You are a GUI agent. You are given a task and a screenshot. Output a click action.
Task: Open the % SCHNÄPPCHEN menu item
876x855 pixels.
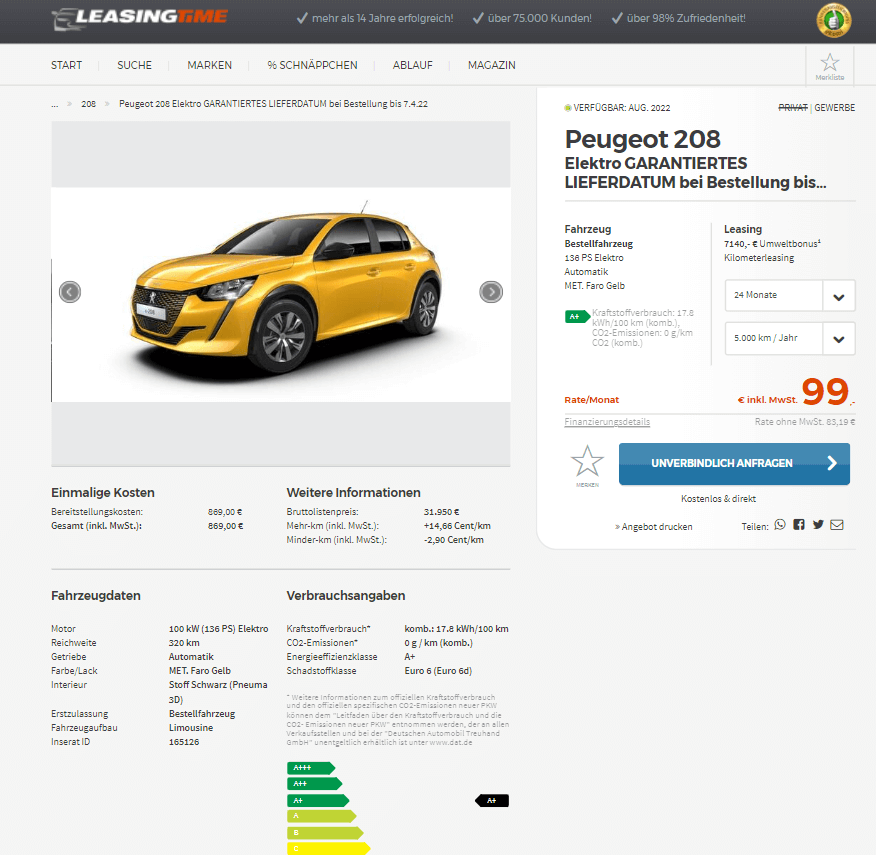click(312, 65)
